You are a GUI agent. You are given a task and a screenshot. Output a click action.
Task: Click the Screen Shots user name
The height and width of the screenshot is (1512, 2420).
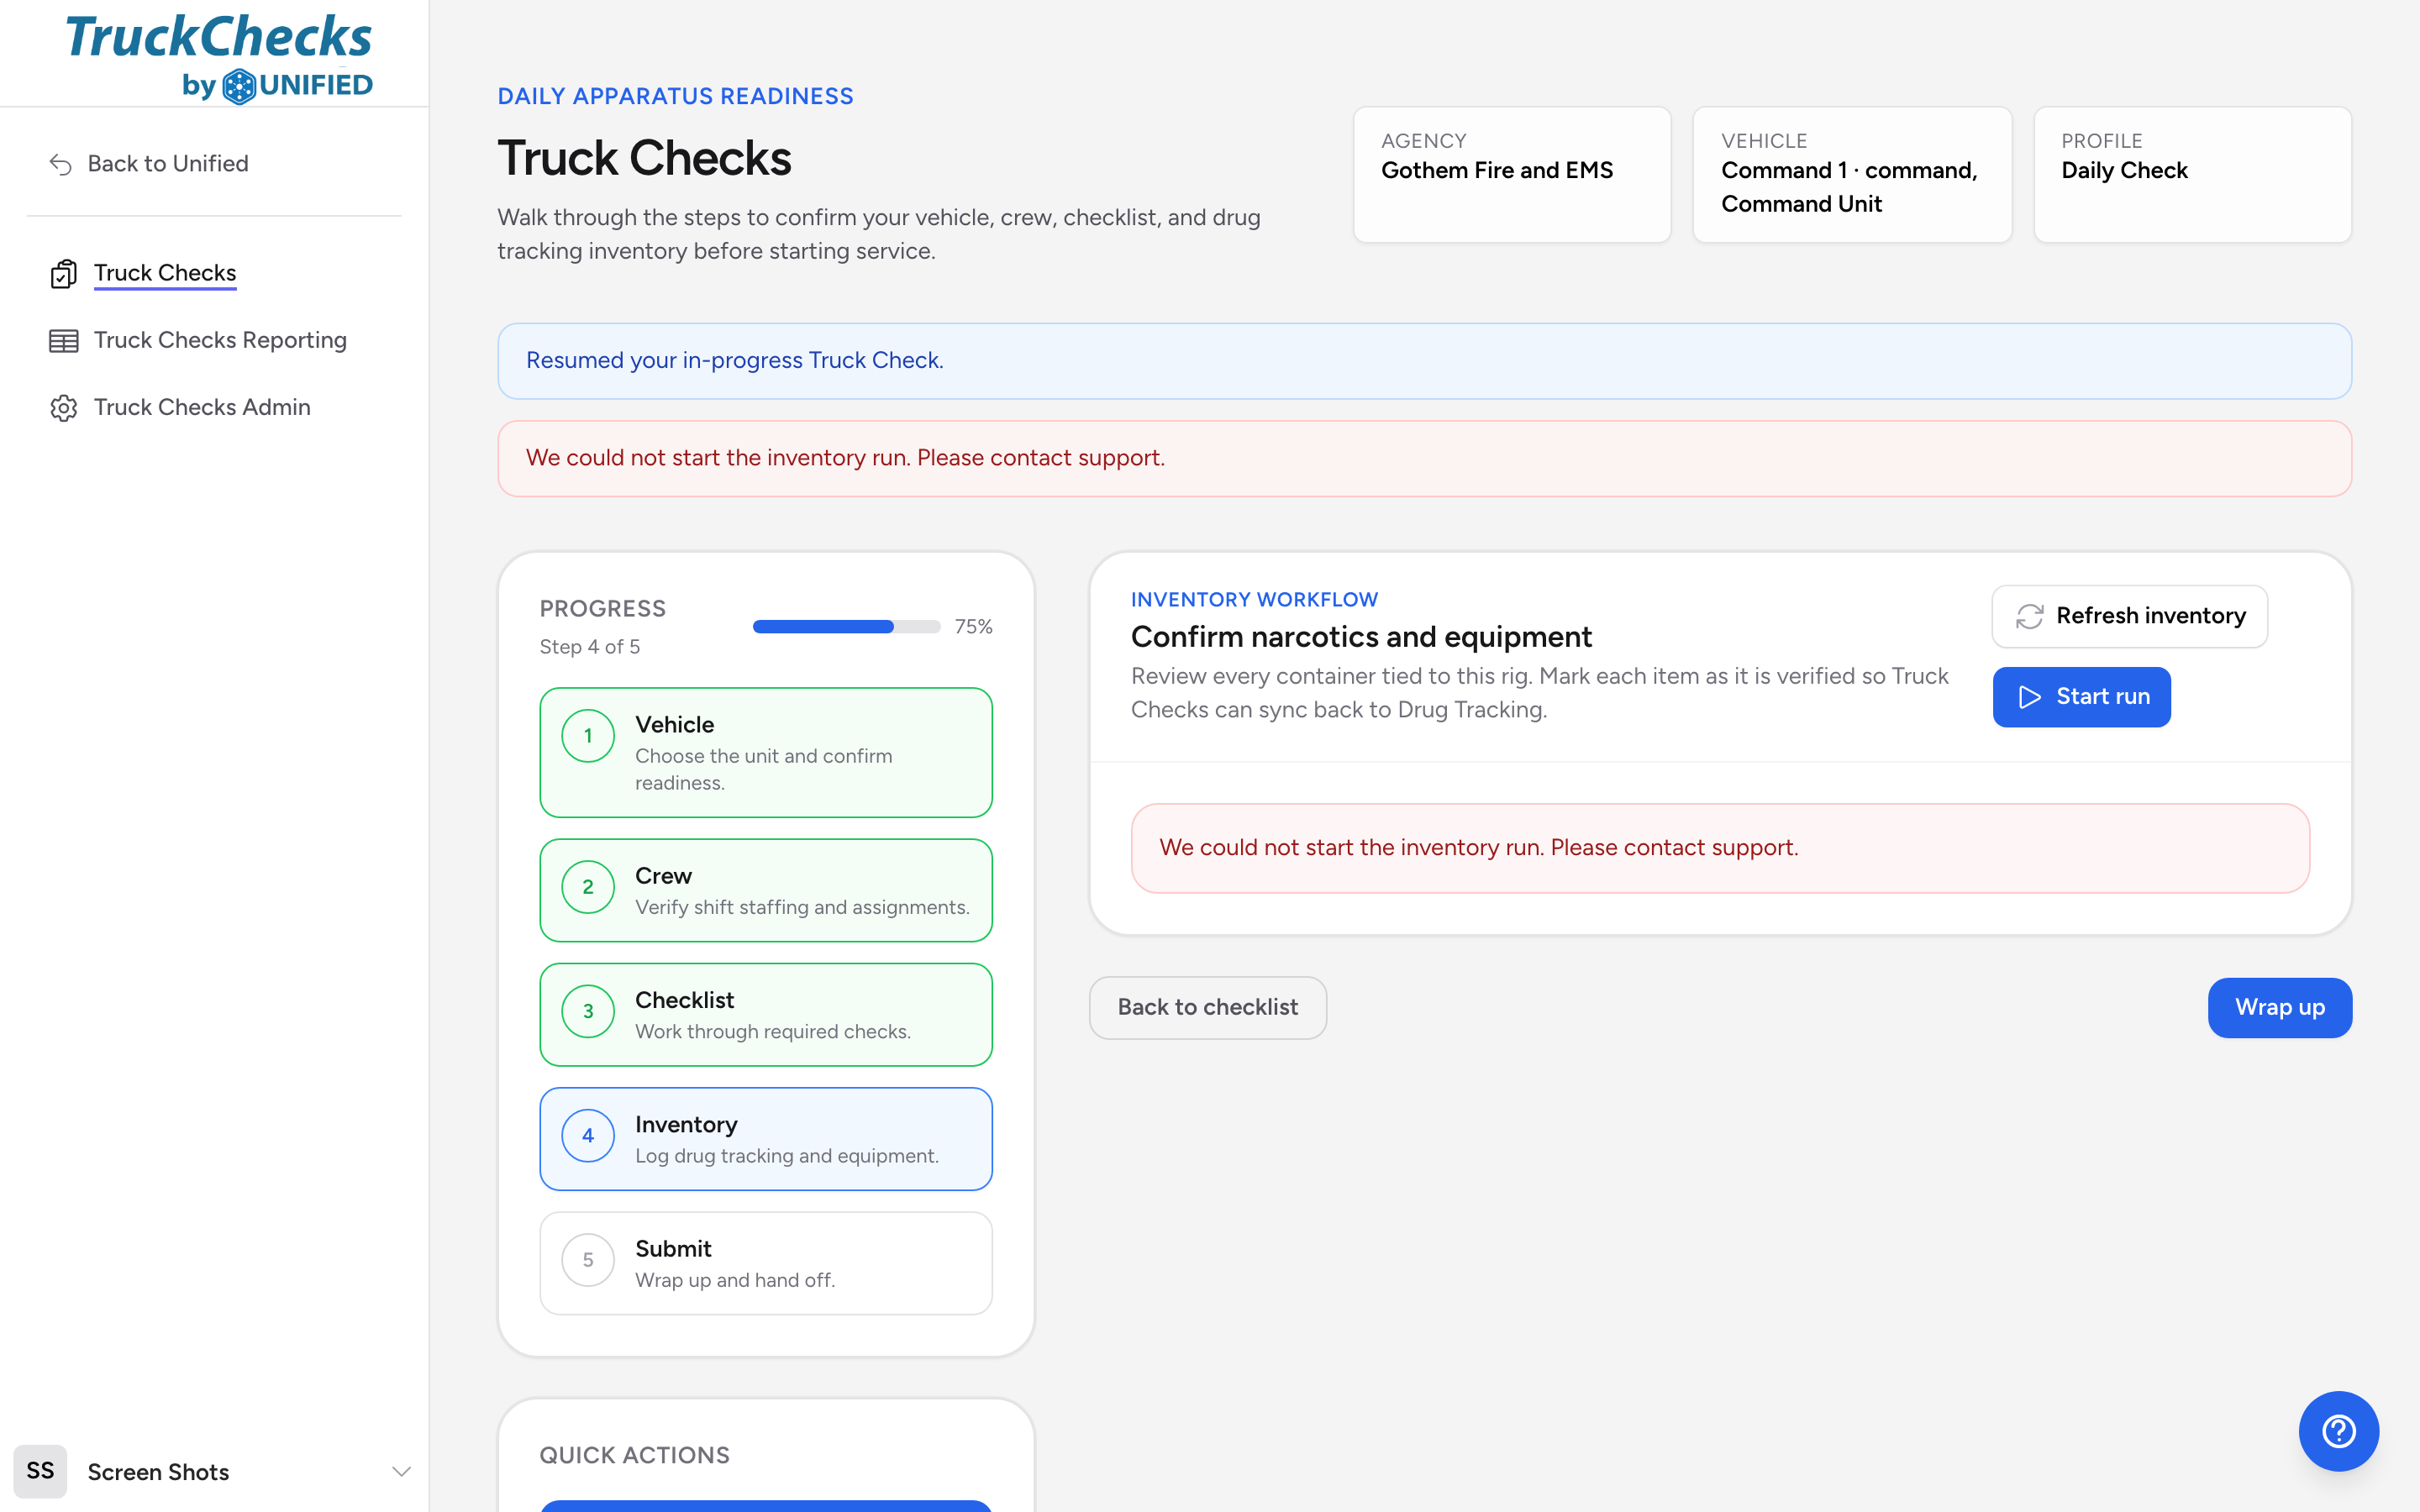coord(158,1471)
